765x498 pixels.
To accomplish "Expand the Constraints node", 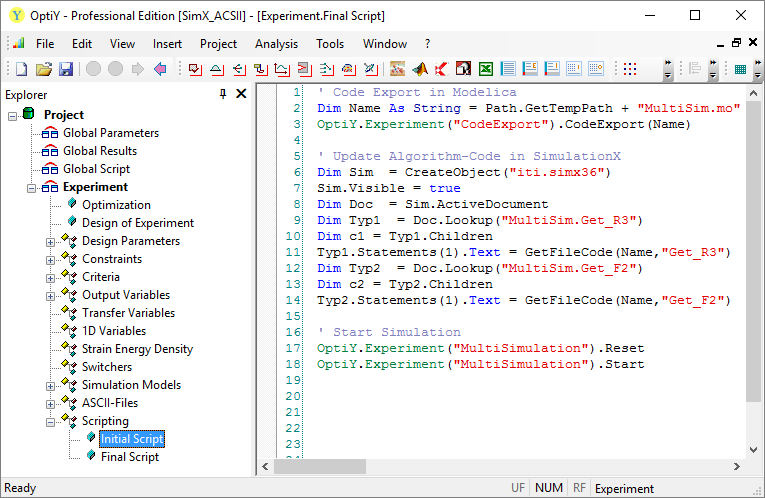I will [x=50, y=260].
